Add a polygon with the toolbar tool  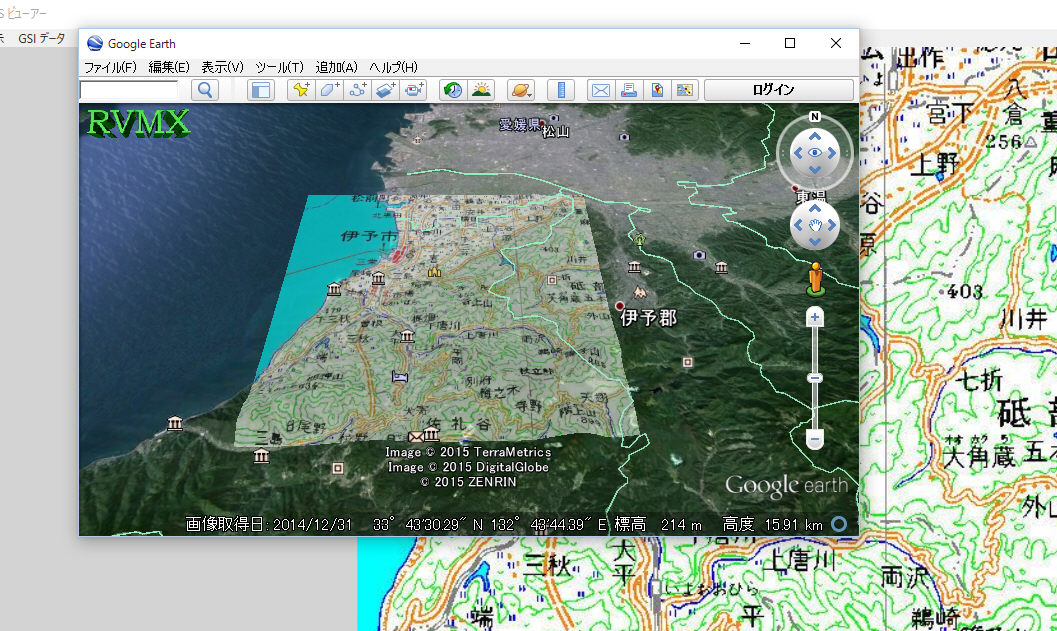pyautogui.click(x=329, y=90)
